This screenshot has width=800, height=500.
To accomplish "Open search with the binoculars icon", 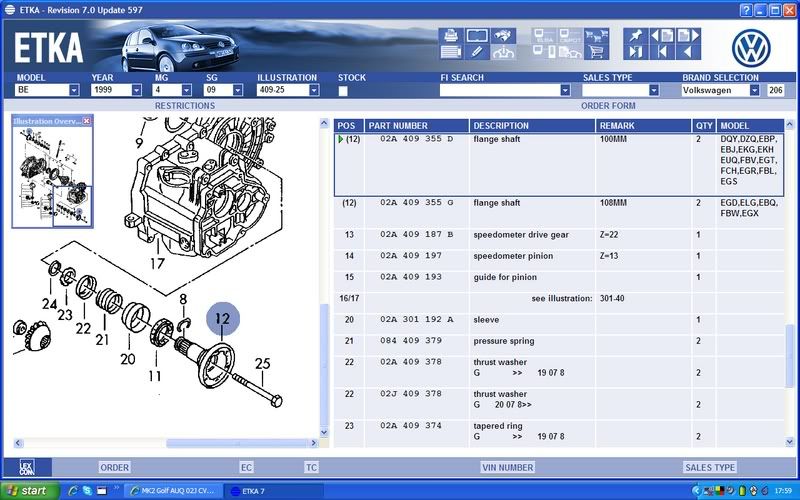I will coord(503,35).
